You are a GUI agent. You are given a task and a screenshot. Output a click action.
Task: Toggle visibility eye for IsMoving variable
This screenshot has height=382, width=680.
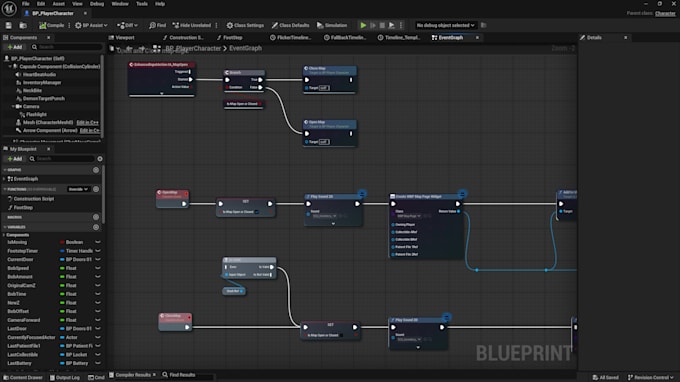pos(98,242)
